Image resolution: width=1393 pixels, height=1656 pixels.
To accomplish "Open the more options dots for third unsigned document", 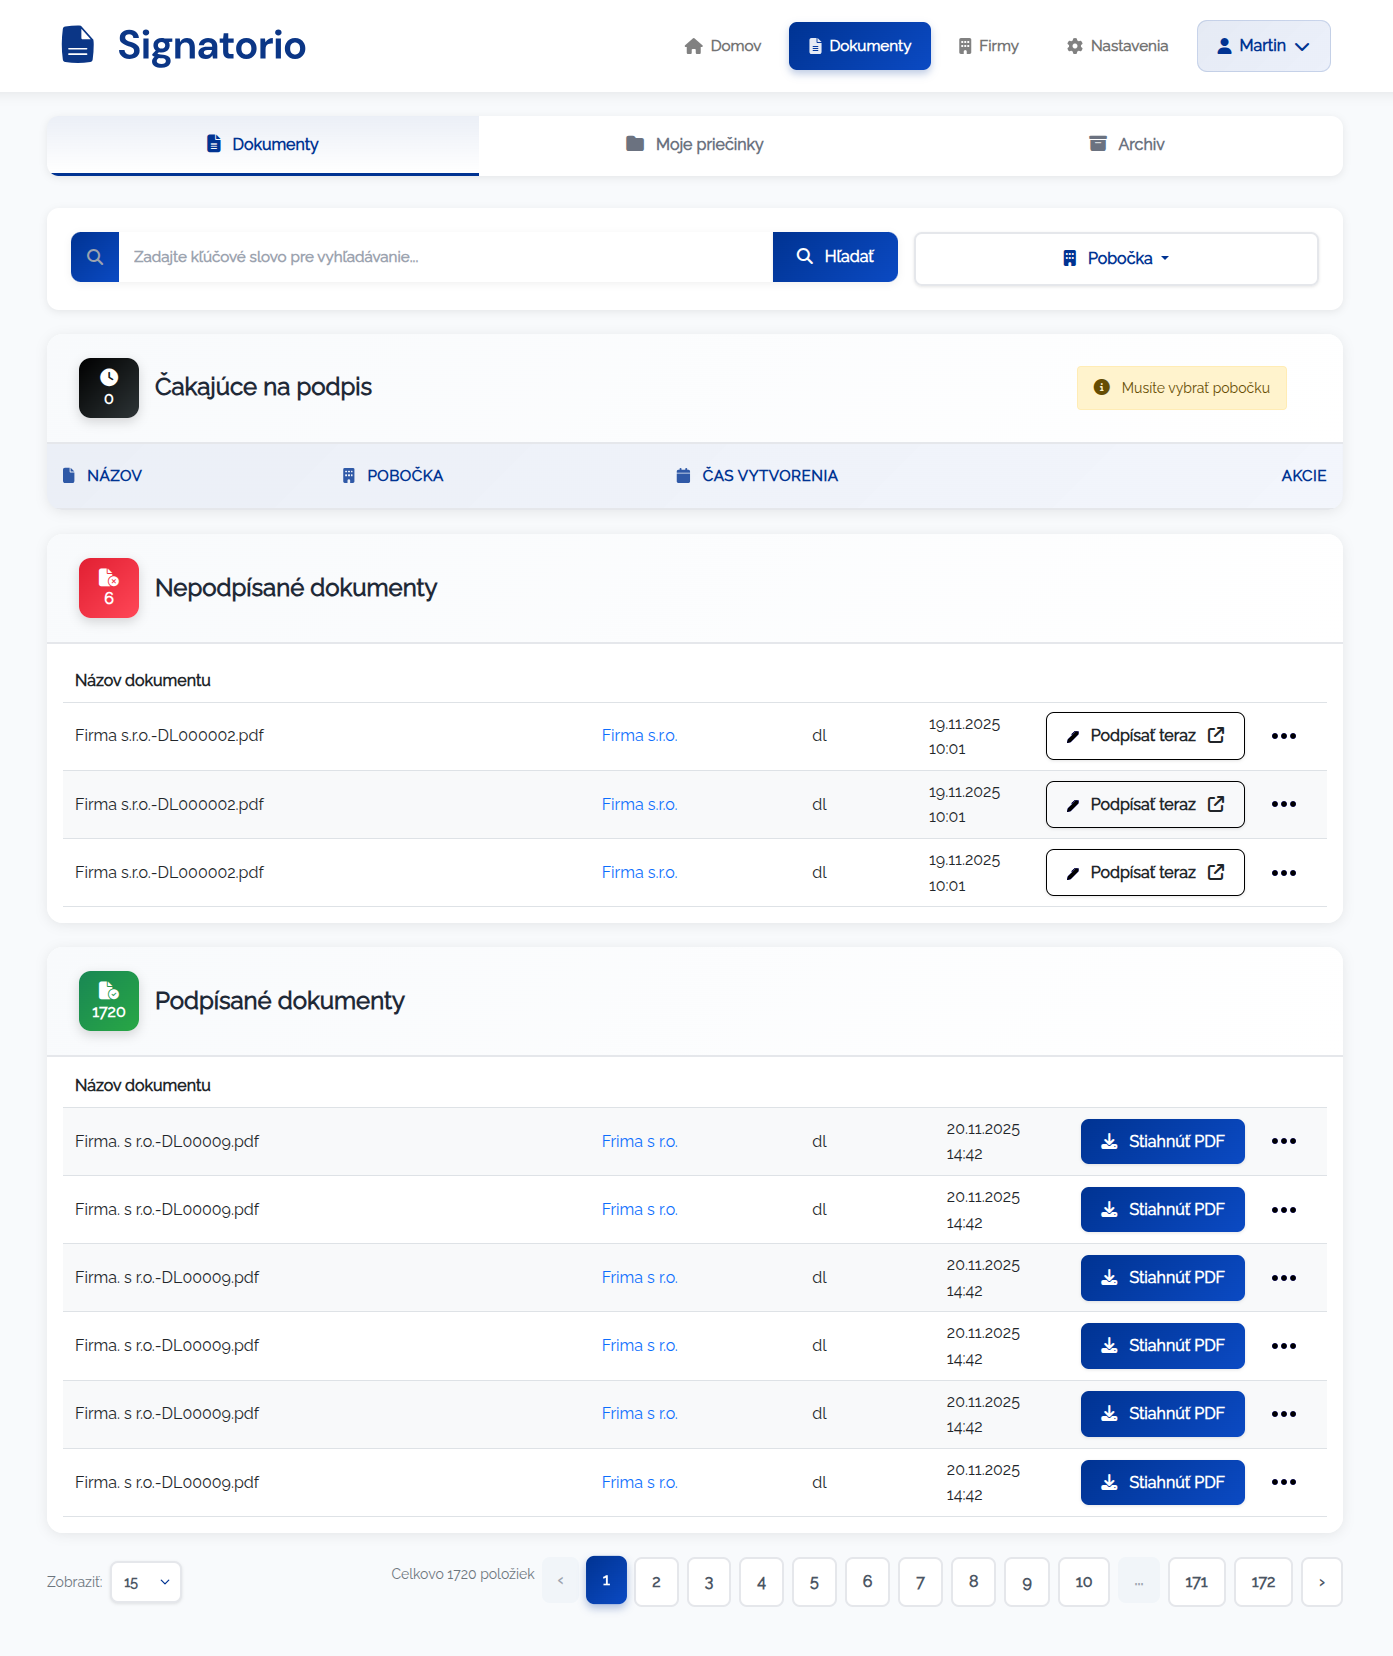I will [x=1284, y=873].
